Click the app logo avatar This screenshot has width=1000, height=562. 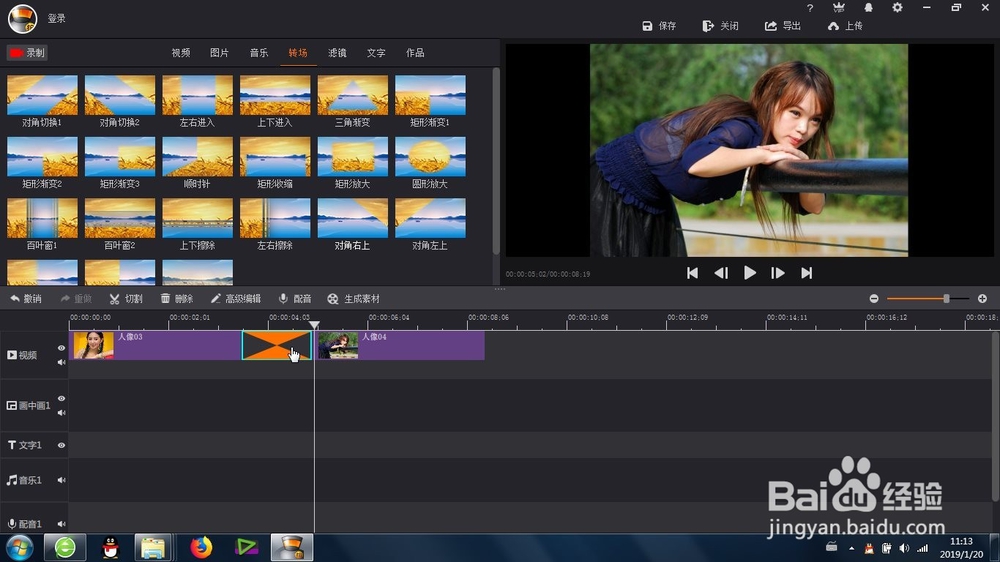(x=22, y=18)
